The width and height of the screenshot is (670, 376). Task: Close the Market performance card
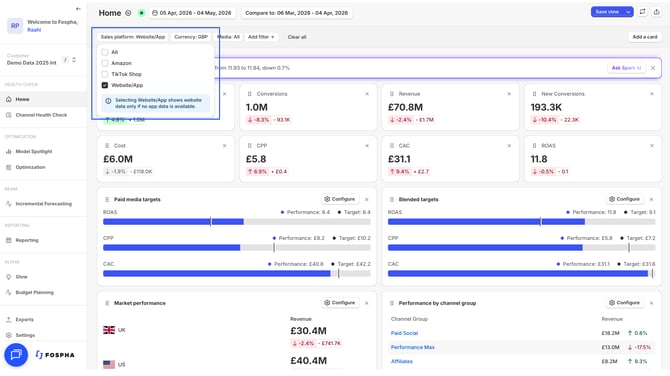(x=367, y=303)
